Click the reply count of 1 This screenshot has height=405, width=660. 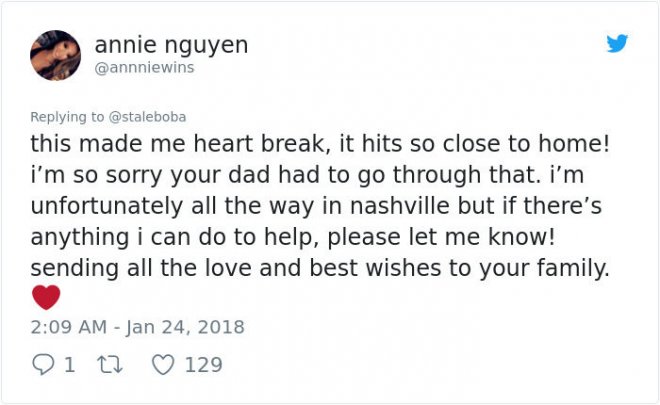69,364
